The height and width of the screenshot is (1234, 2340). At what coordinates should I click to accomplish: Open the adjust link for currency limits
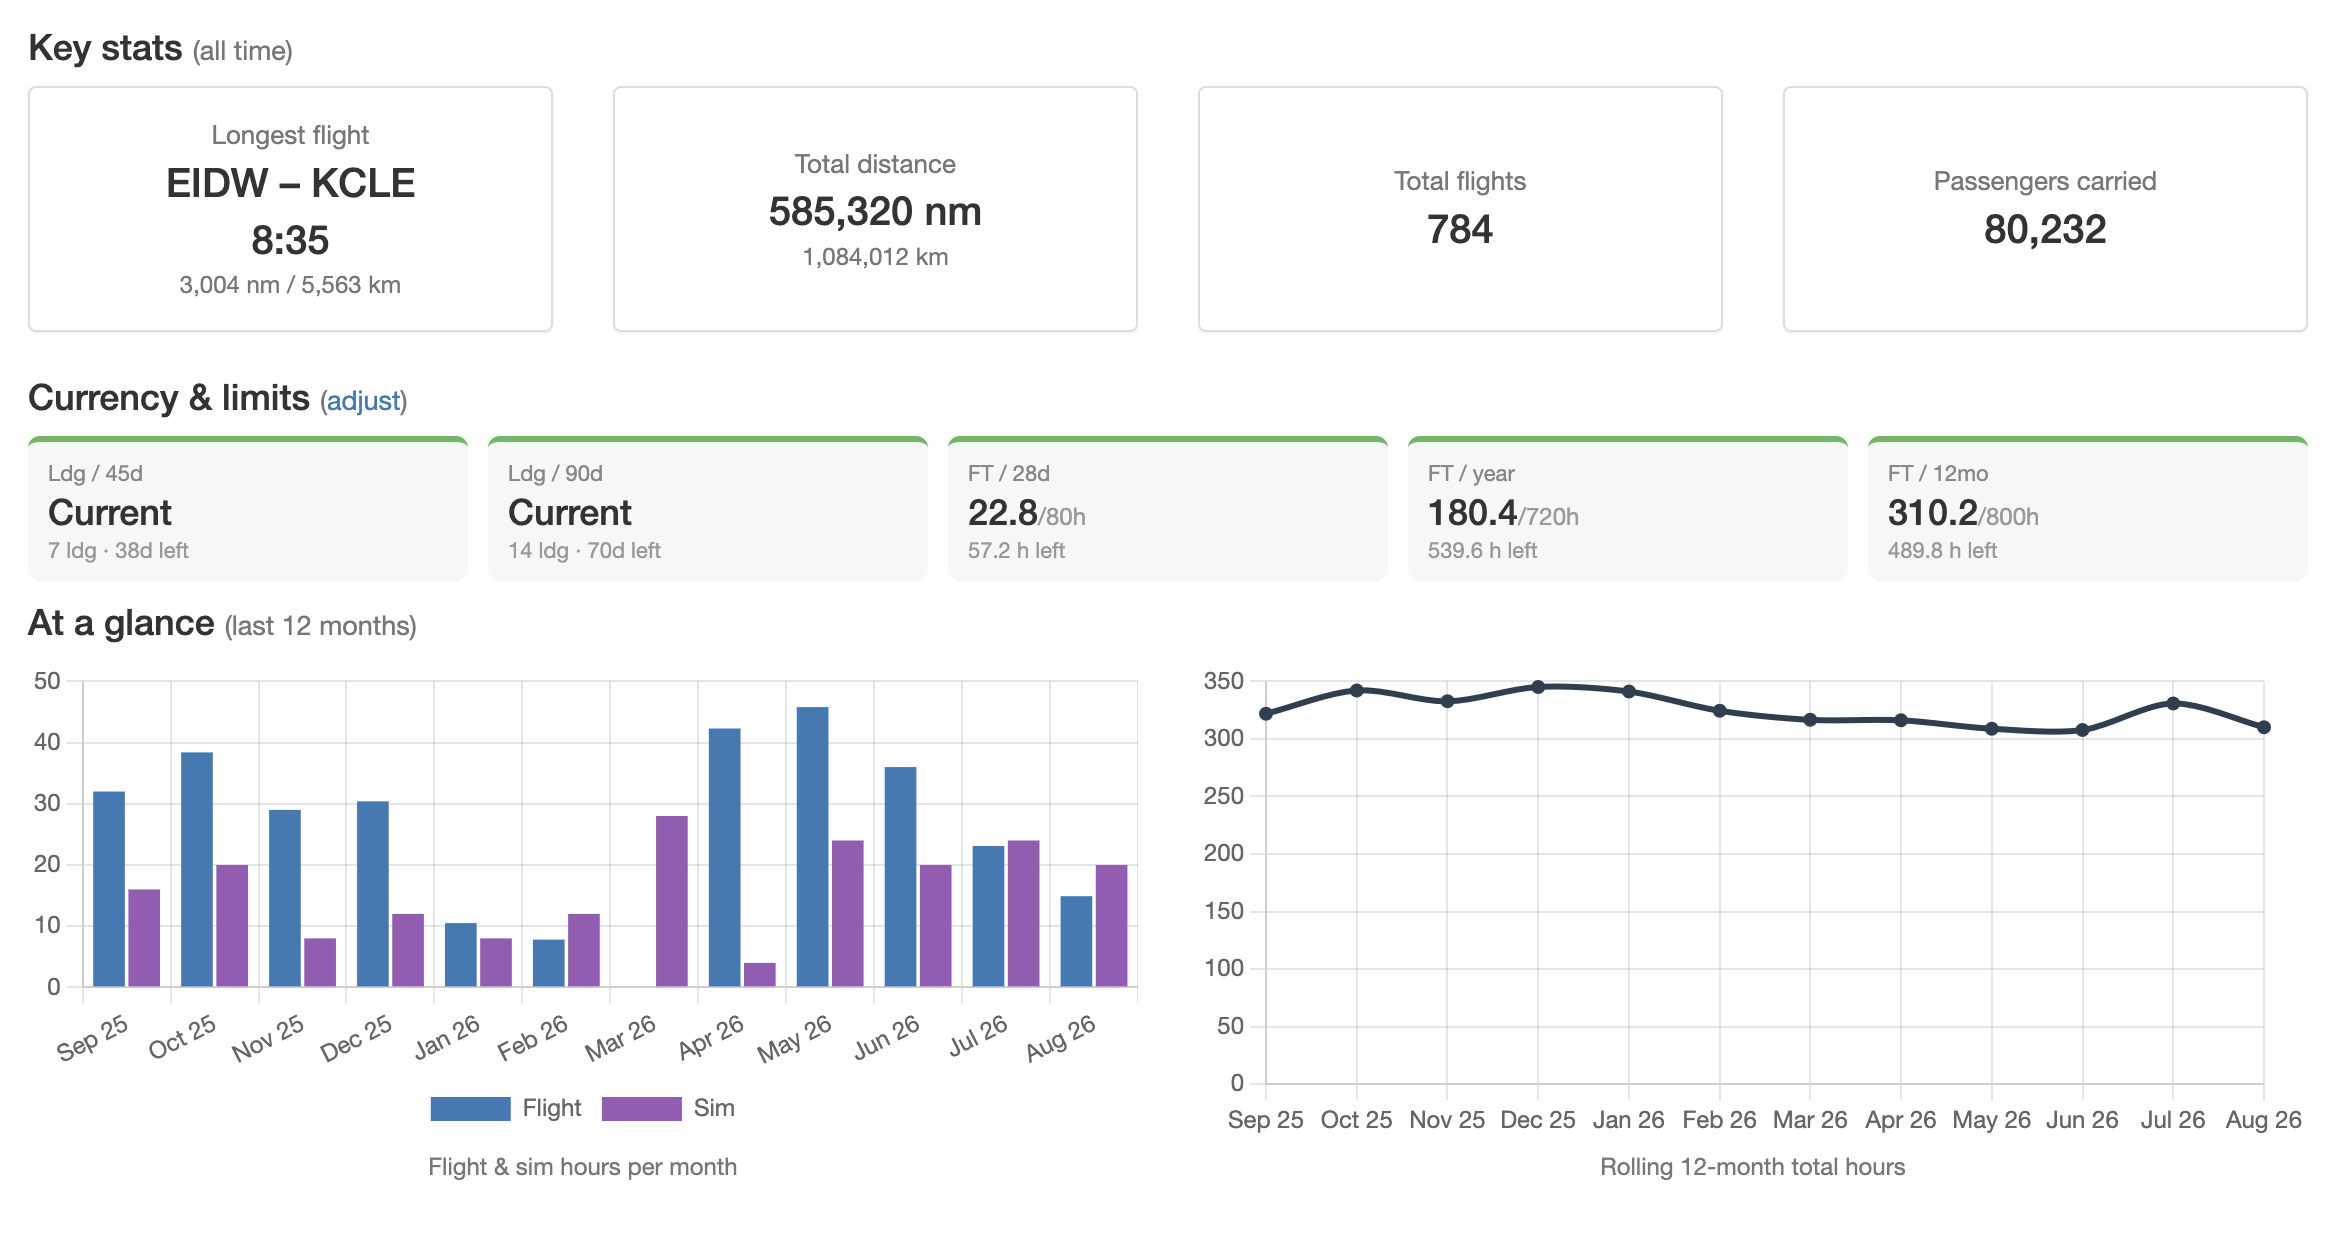click(363, 401)
